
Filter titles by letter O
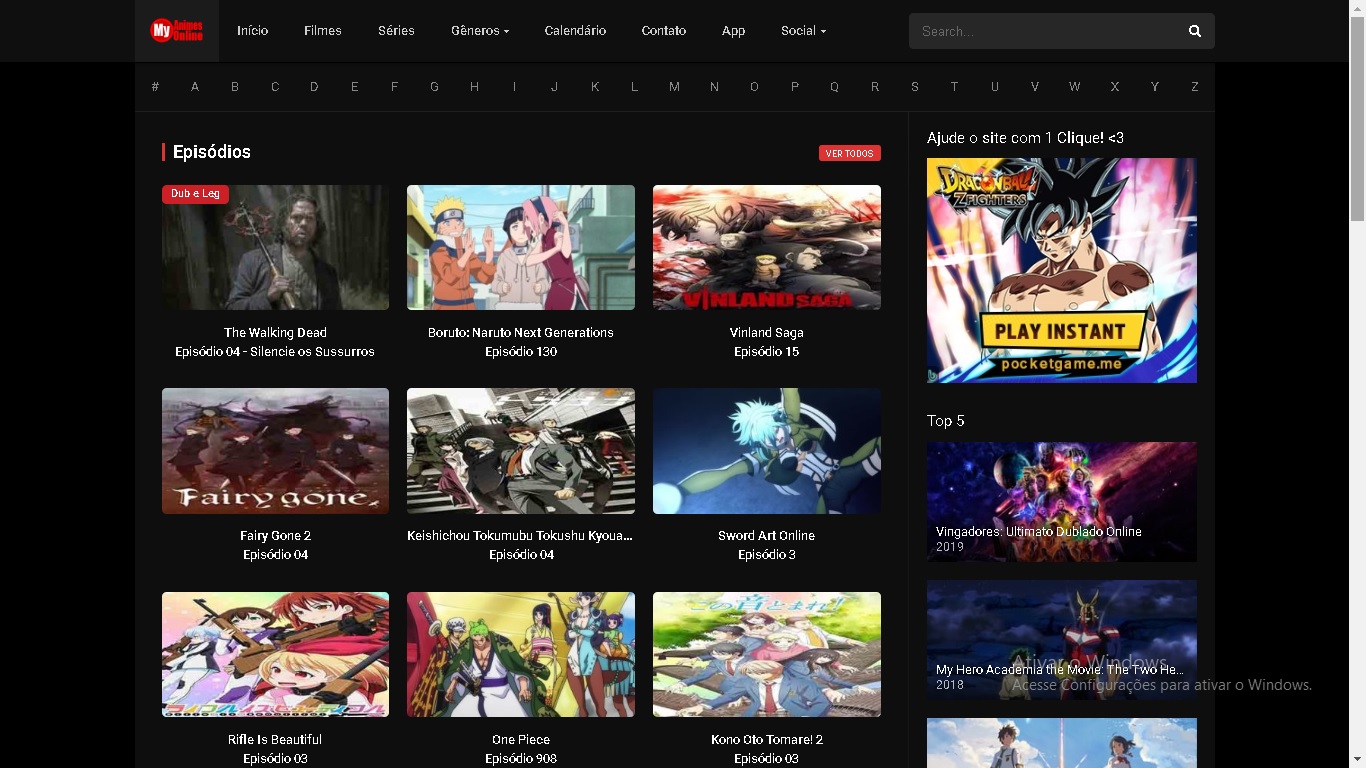pyautogui.click(x=754, y=87)
